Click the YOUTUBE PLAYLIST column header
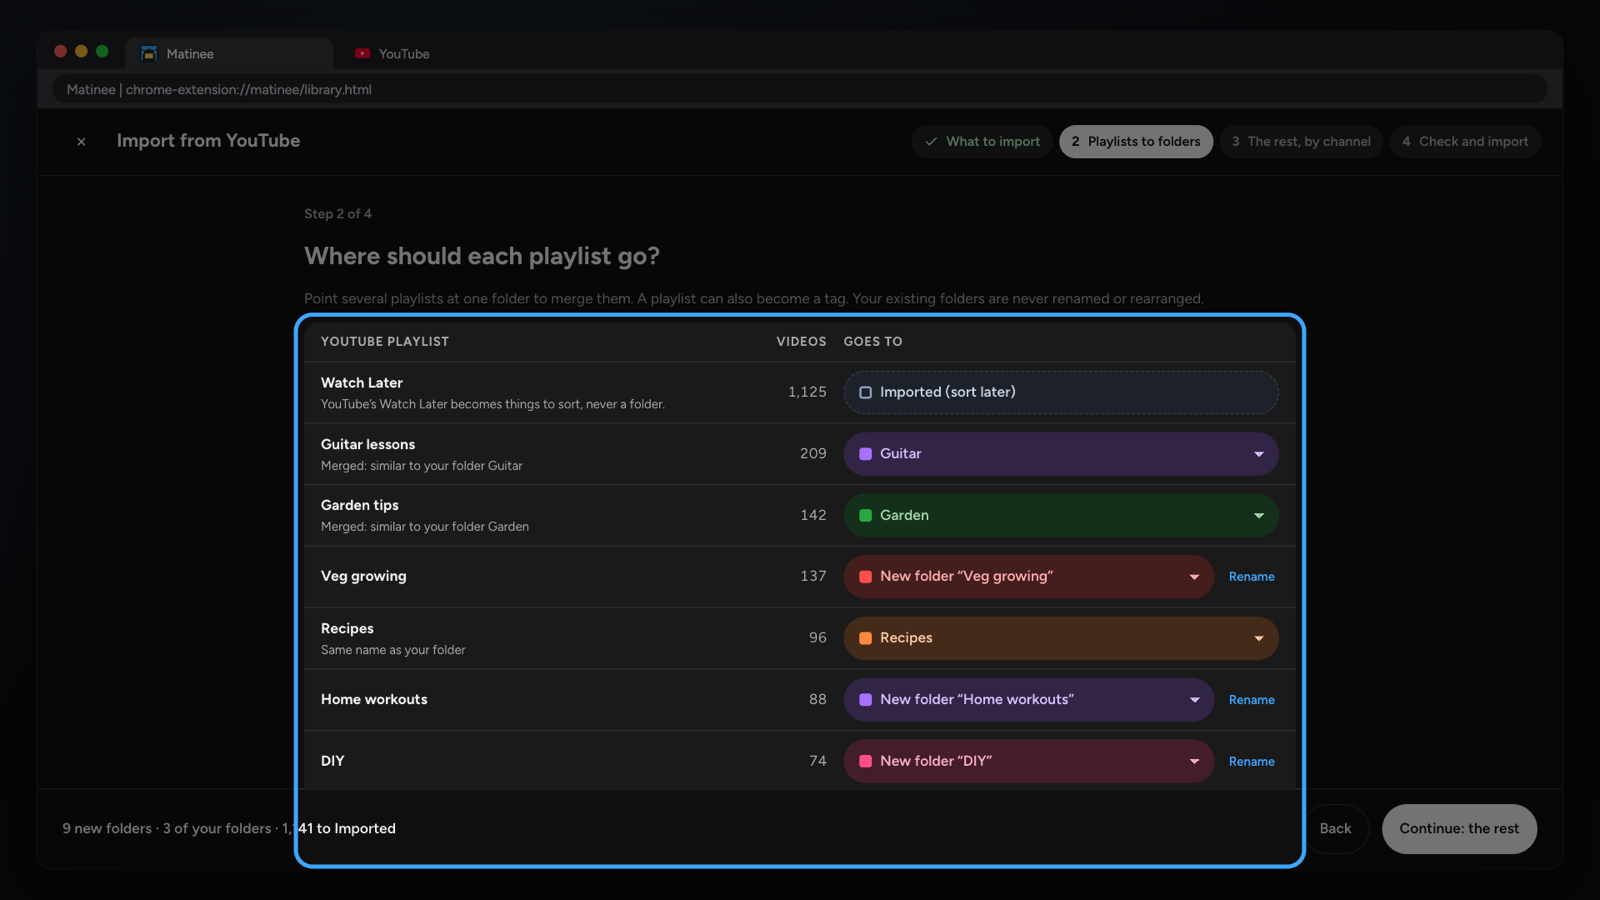The height and width of the screenshot is (900, 1600). [x=385, y=342]
